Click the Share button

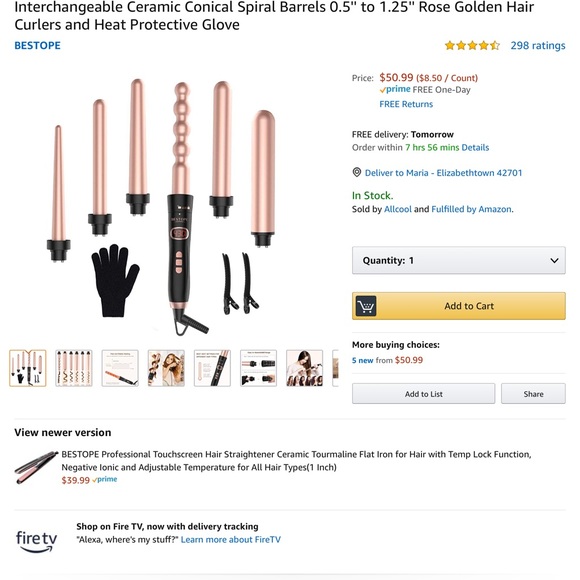(x=533, y=394)
